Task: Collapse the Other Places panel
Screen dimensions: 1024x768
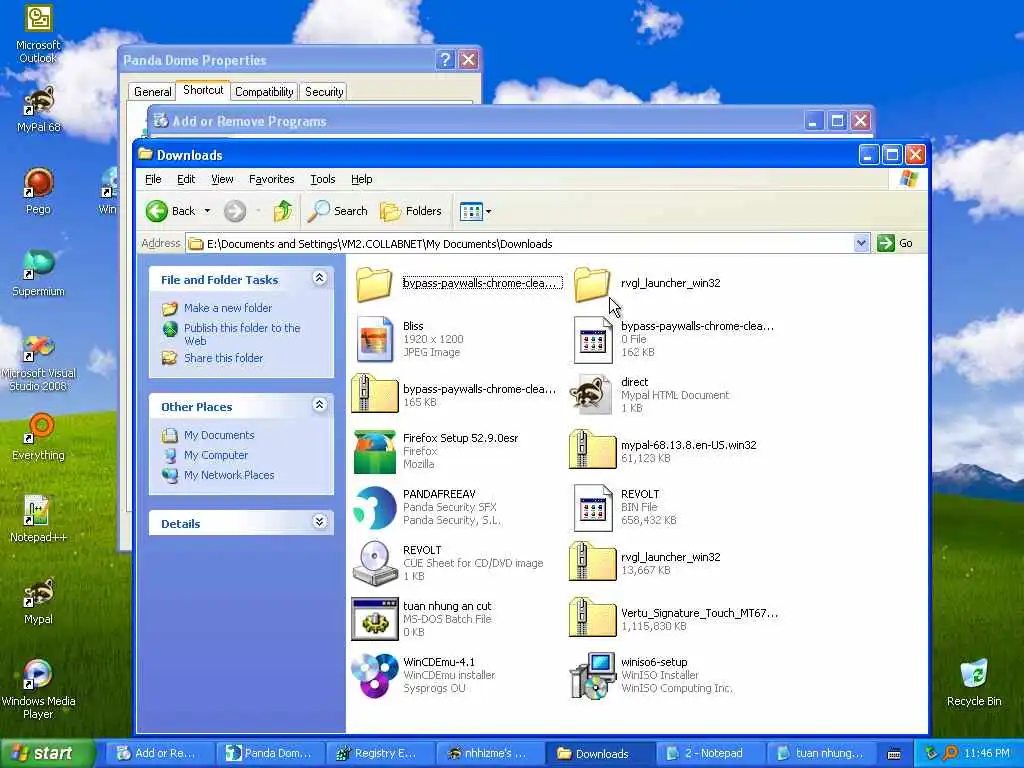Action: [319, 405]
